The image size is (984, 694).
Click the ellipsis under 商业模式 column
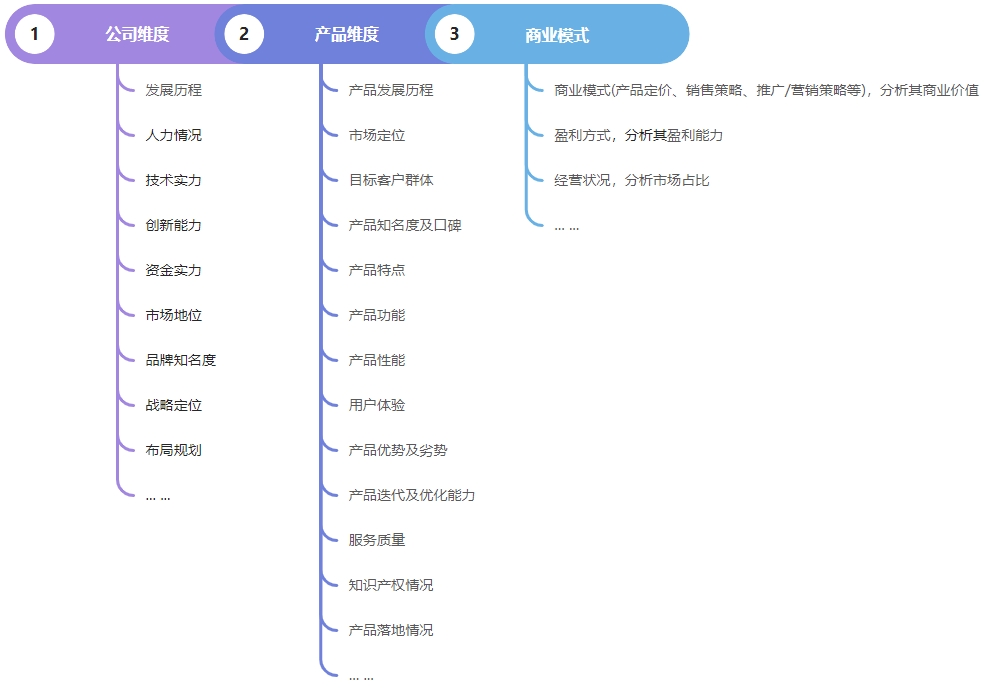coord(566,226)
